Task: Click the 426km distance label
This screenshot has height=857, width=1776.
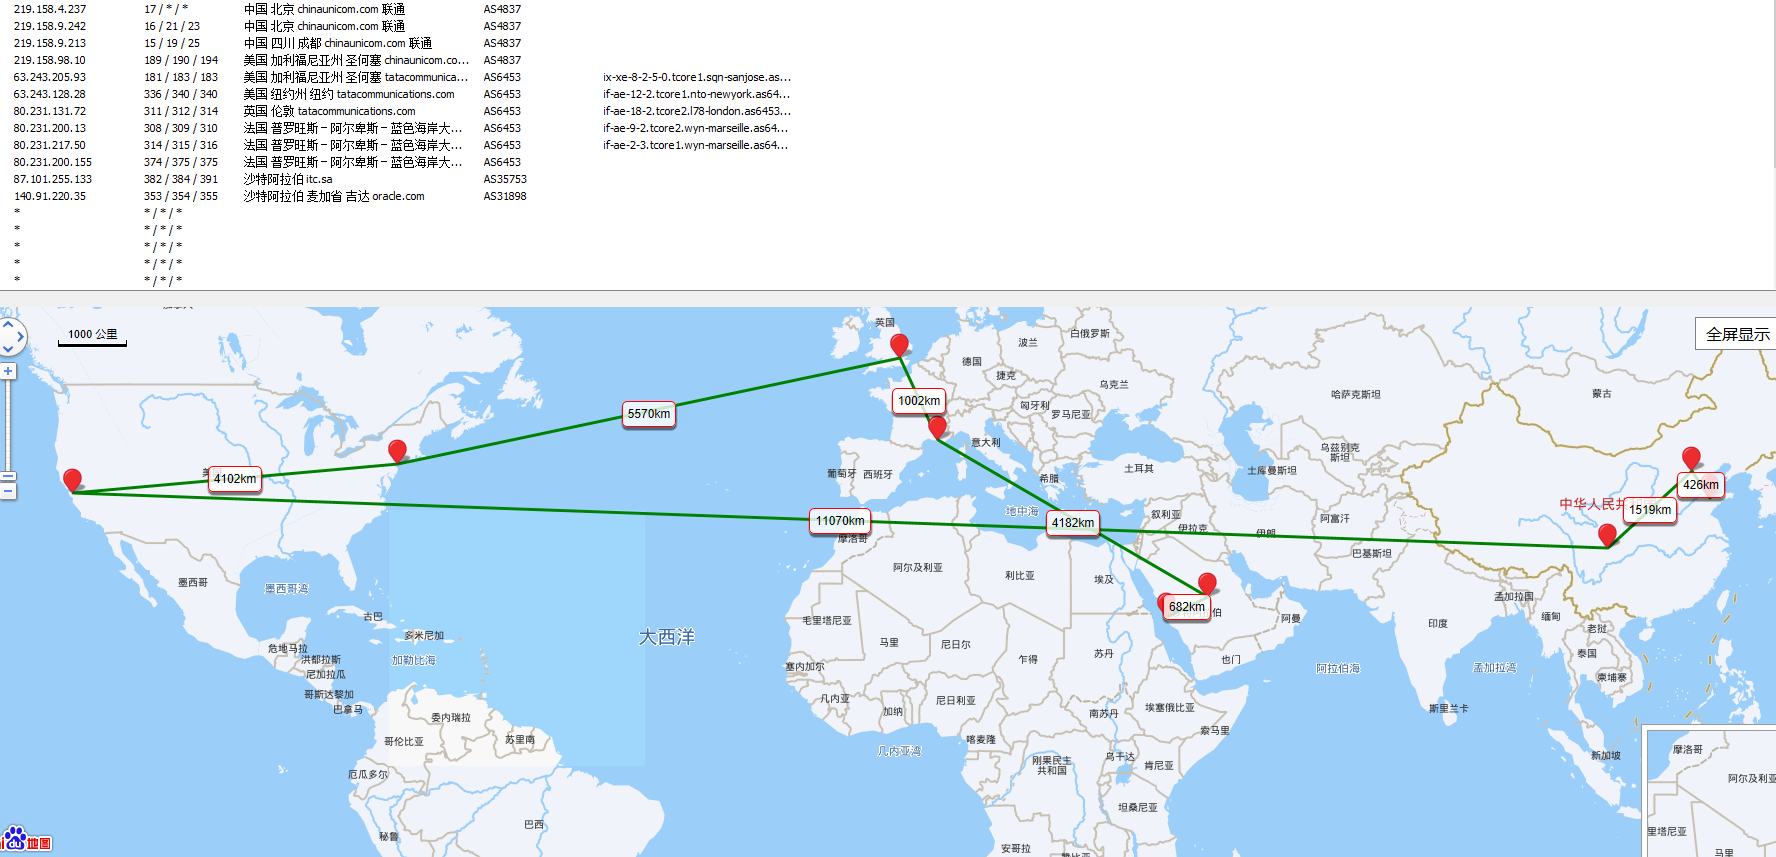Action: point(1701,485)
